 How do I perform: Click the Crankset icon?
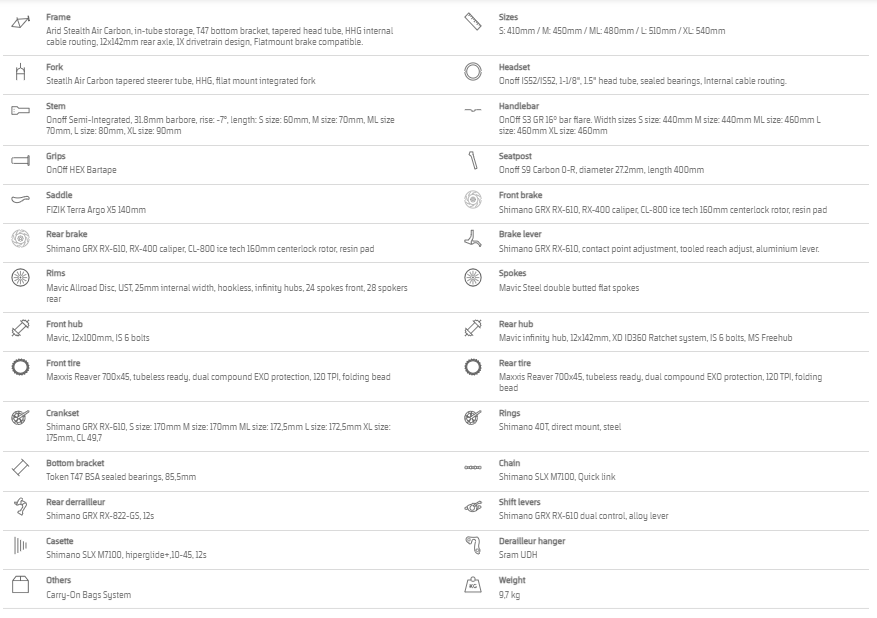pyautogui.click(x=20, y=417)
